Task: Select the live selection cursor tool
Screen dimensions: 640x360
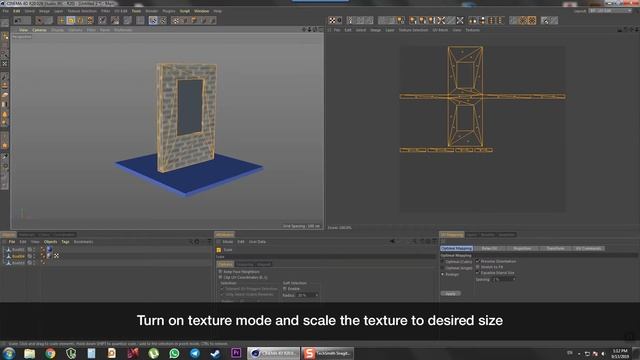Action: point(39,20)
